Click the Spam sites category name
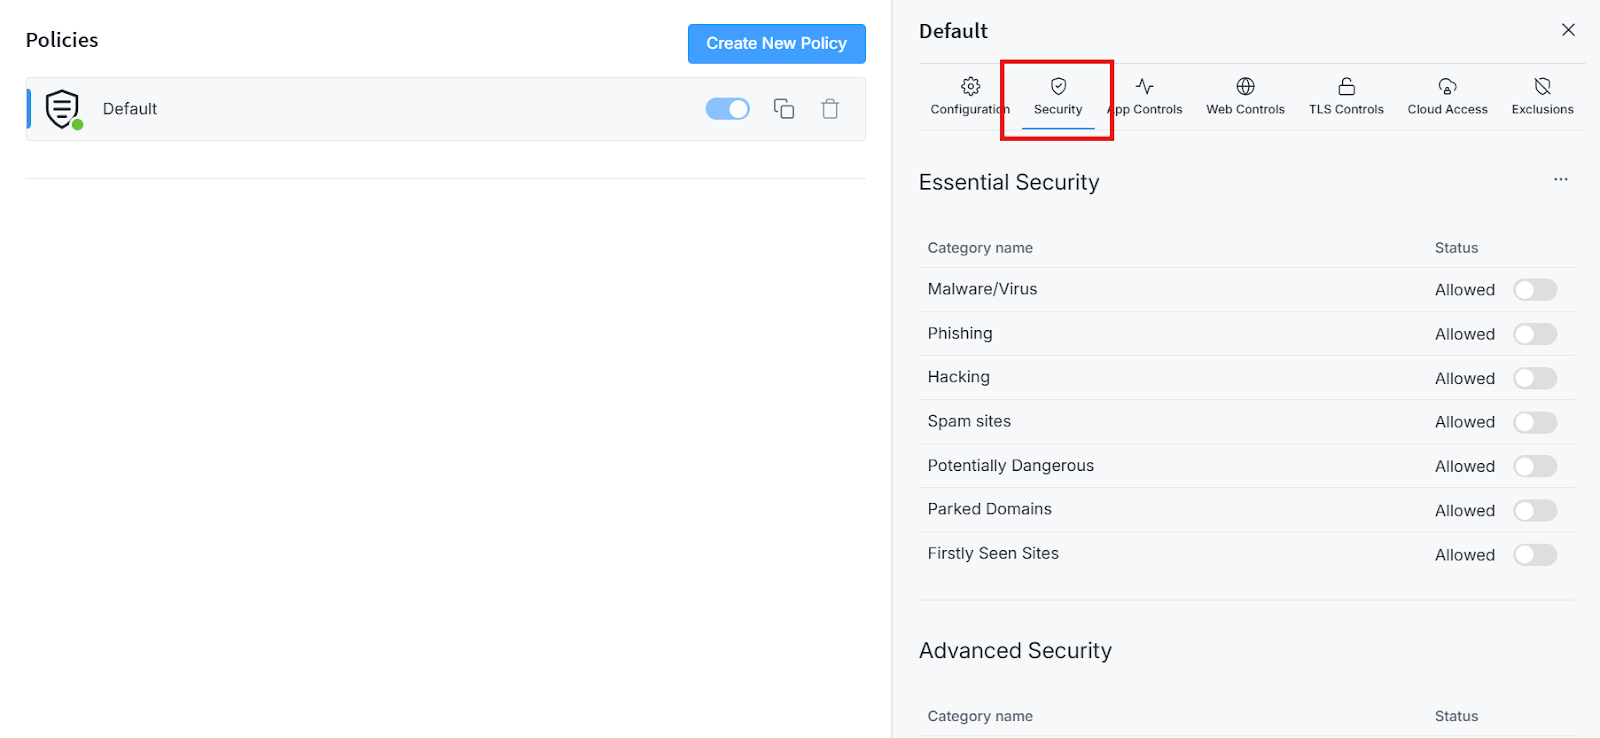The height and width of the screenshot is (738, 1600). pyautogui.click(x=969, y=421)
